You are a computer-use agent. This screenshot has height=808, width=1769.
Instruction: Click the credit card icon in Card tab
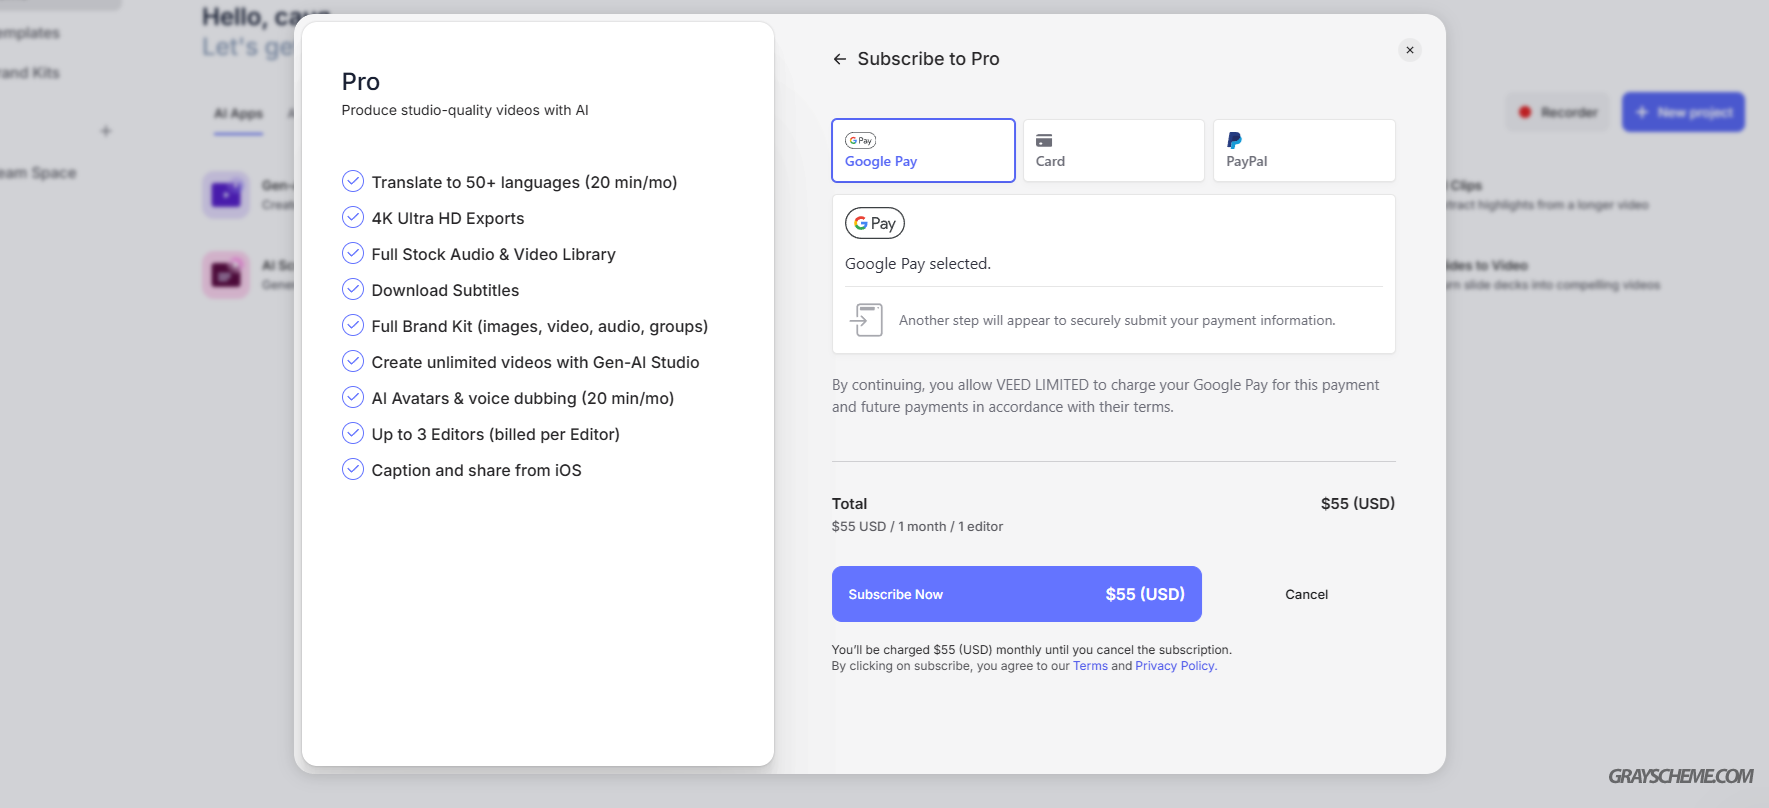point(1044,141)
